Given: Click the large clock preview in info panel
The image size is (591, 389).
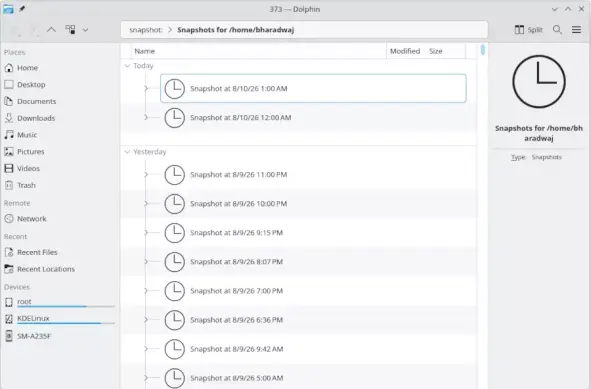Looking at the screenshot, I should click(539, 81).
